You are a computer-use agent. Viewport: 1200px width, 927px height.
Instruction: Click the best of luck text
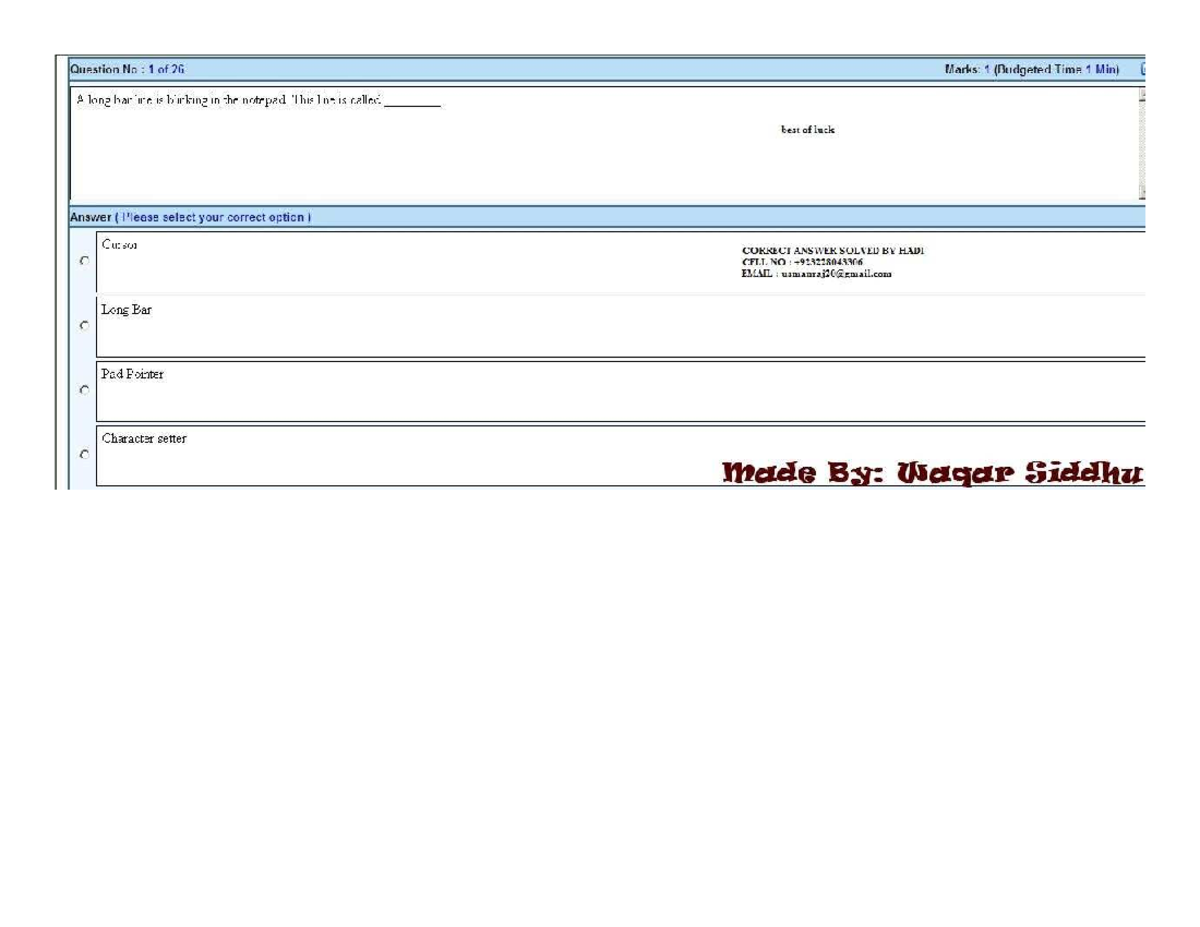click(x=808, y=130)
